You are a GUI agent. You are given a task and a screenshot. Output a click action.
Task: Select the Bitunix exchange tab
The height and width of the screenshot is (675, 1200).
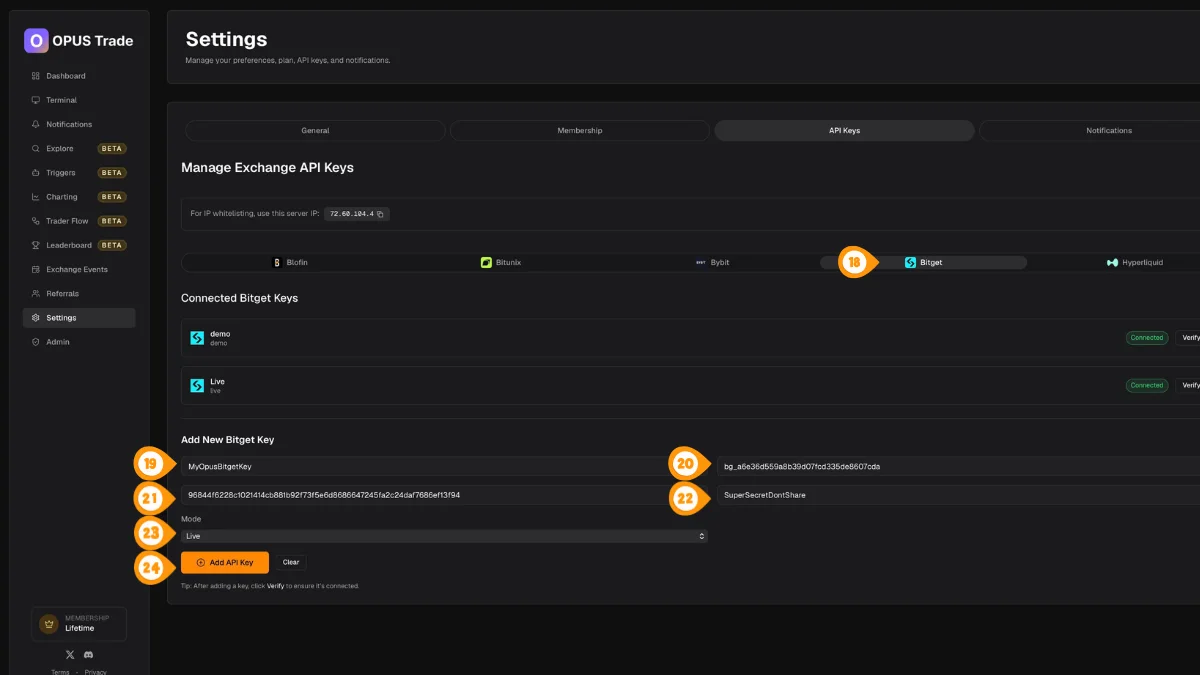pos(501,262)
